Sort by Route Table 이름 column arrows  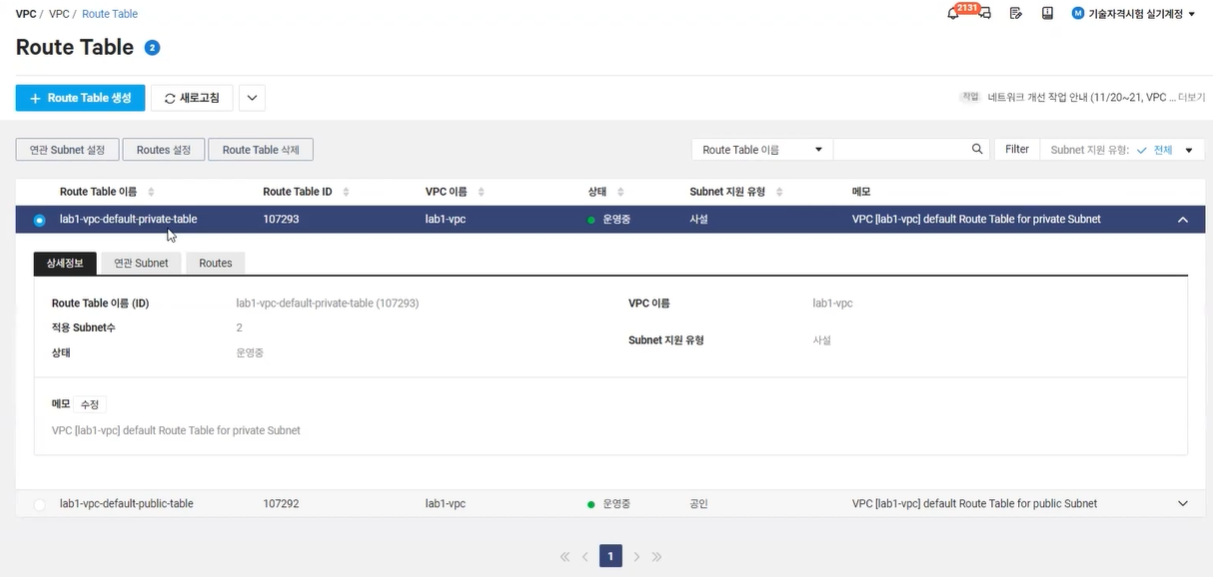(x=151, y=192)
